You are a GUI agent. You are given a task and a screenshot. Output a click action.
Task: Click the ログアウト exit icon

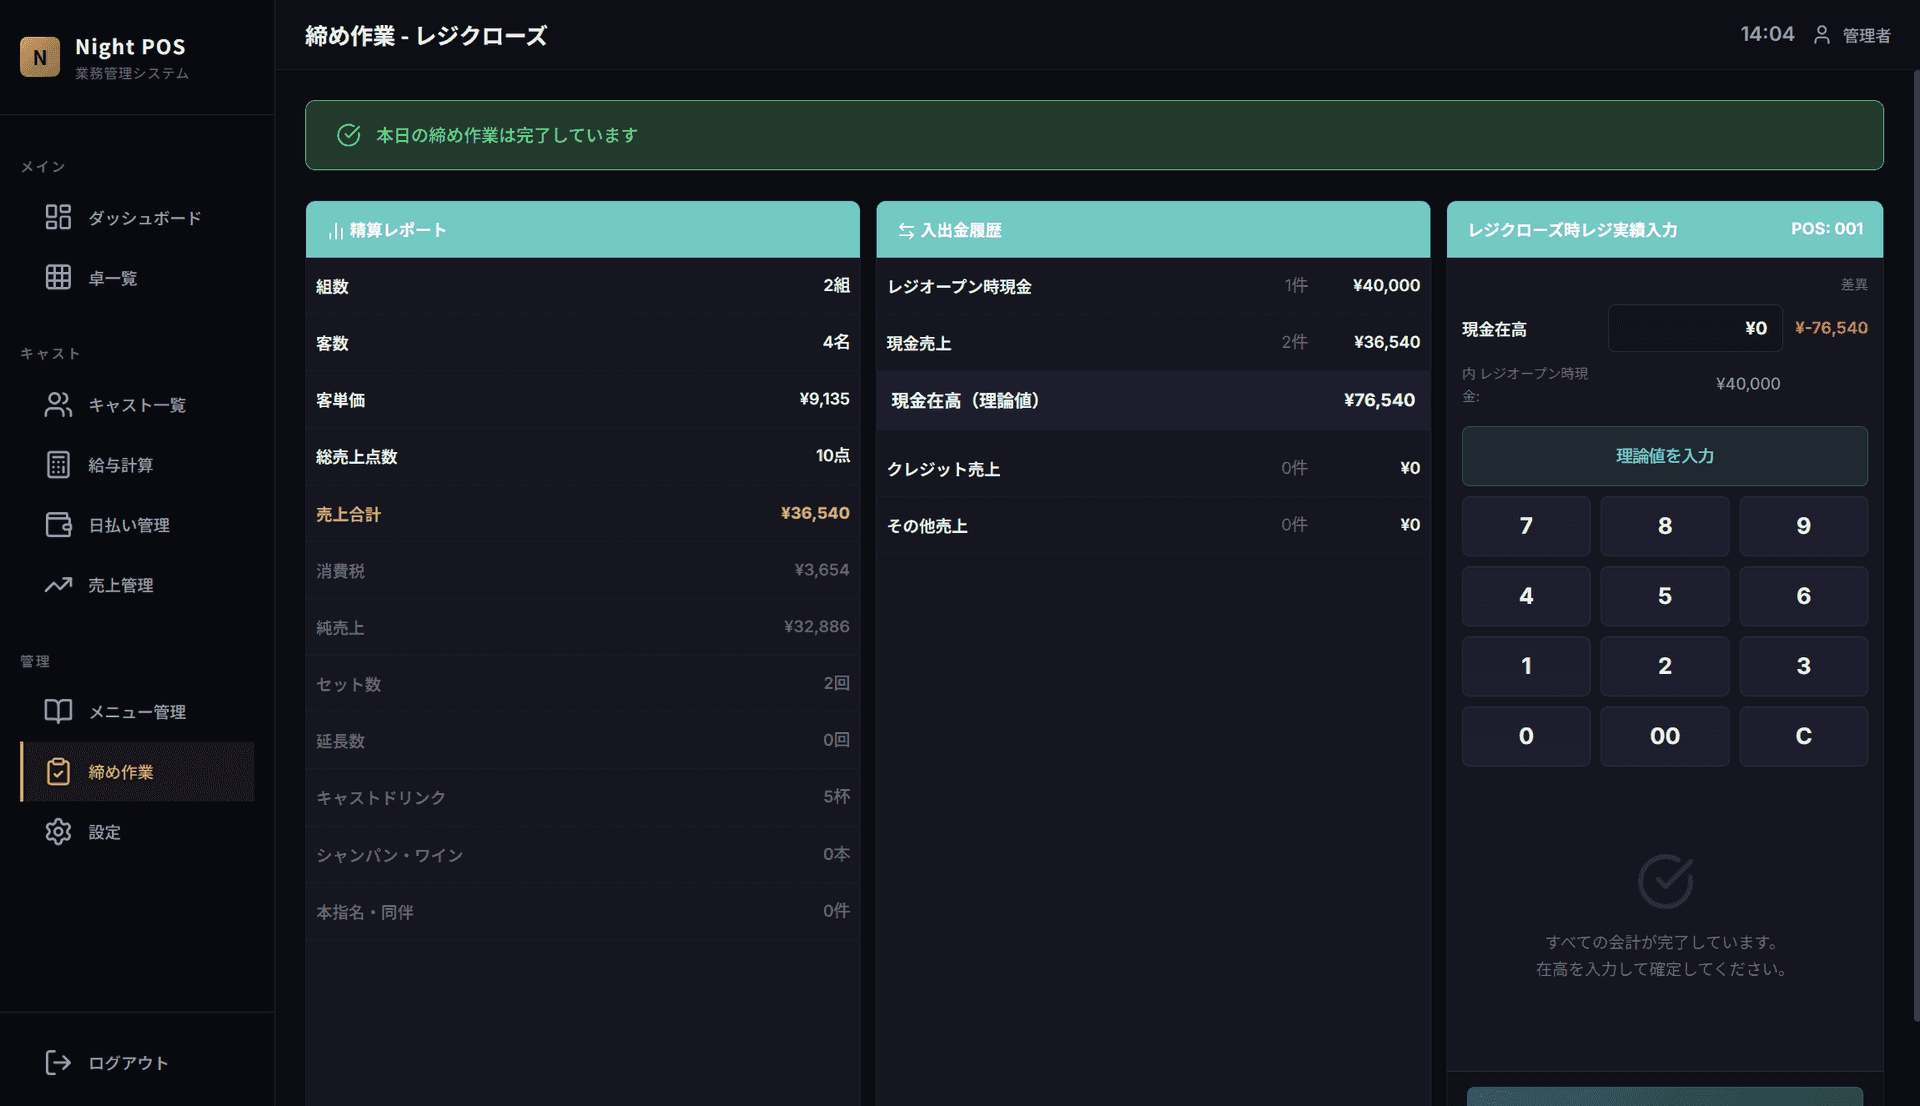pyautogui.click(x=58, y=1062)
